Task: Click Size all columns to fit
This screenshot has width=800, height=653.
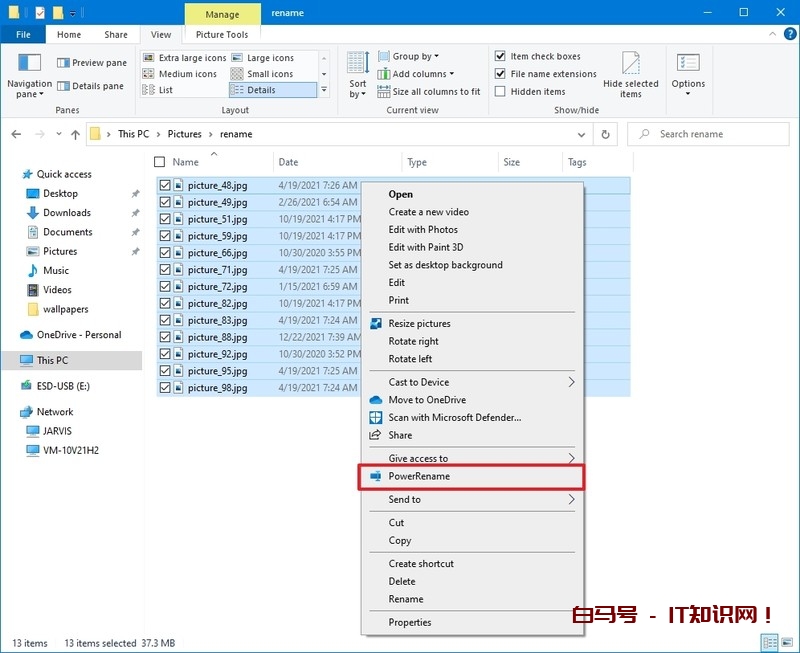Action: (428, 91)
